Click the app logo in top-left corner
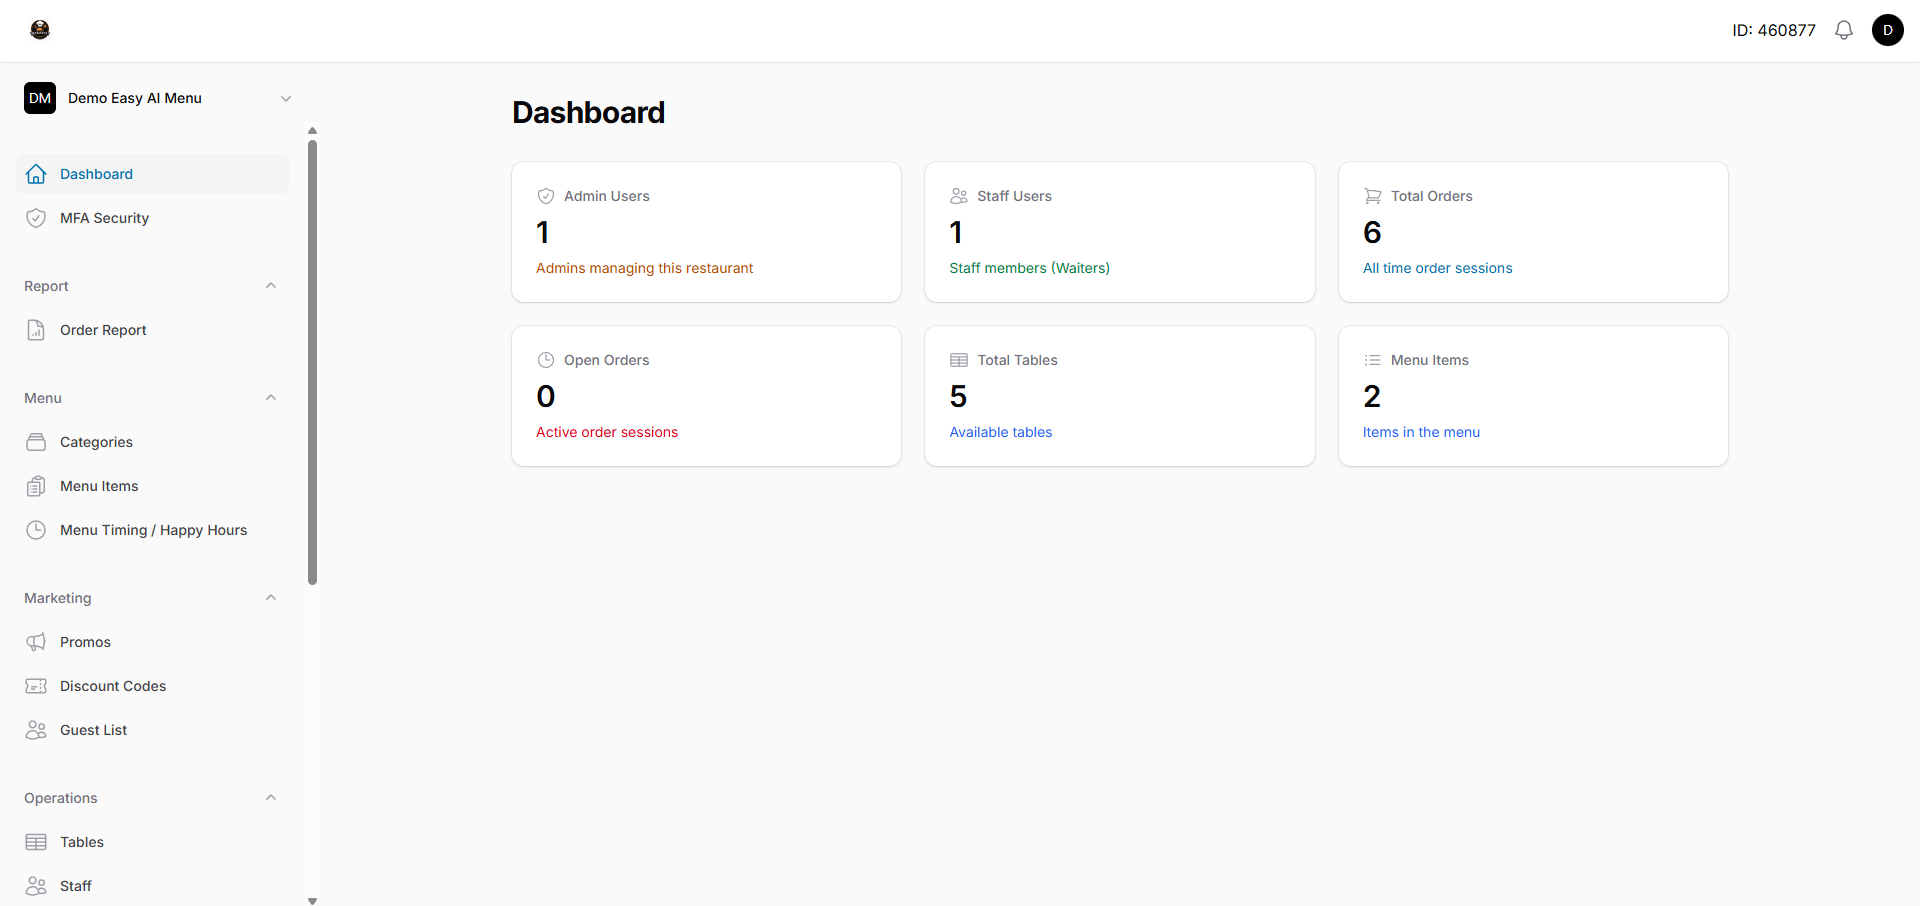This screenshot has width=1920, height=906. click(40, 30)
